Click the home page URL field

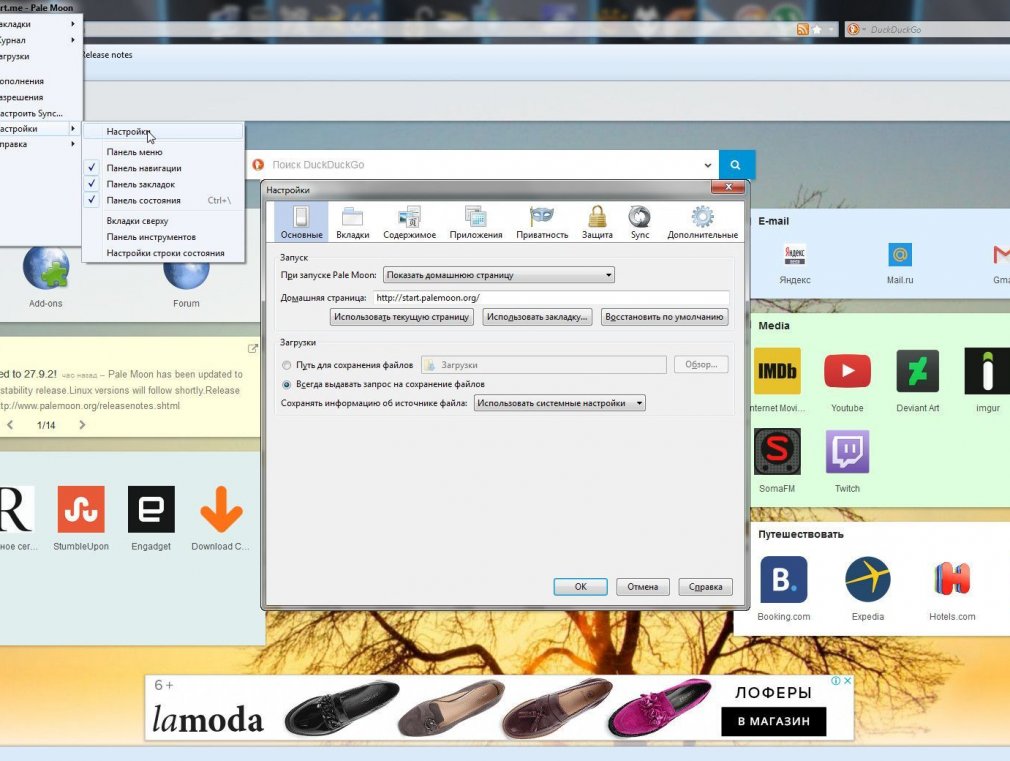[x=551, y=298]
